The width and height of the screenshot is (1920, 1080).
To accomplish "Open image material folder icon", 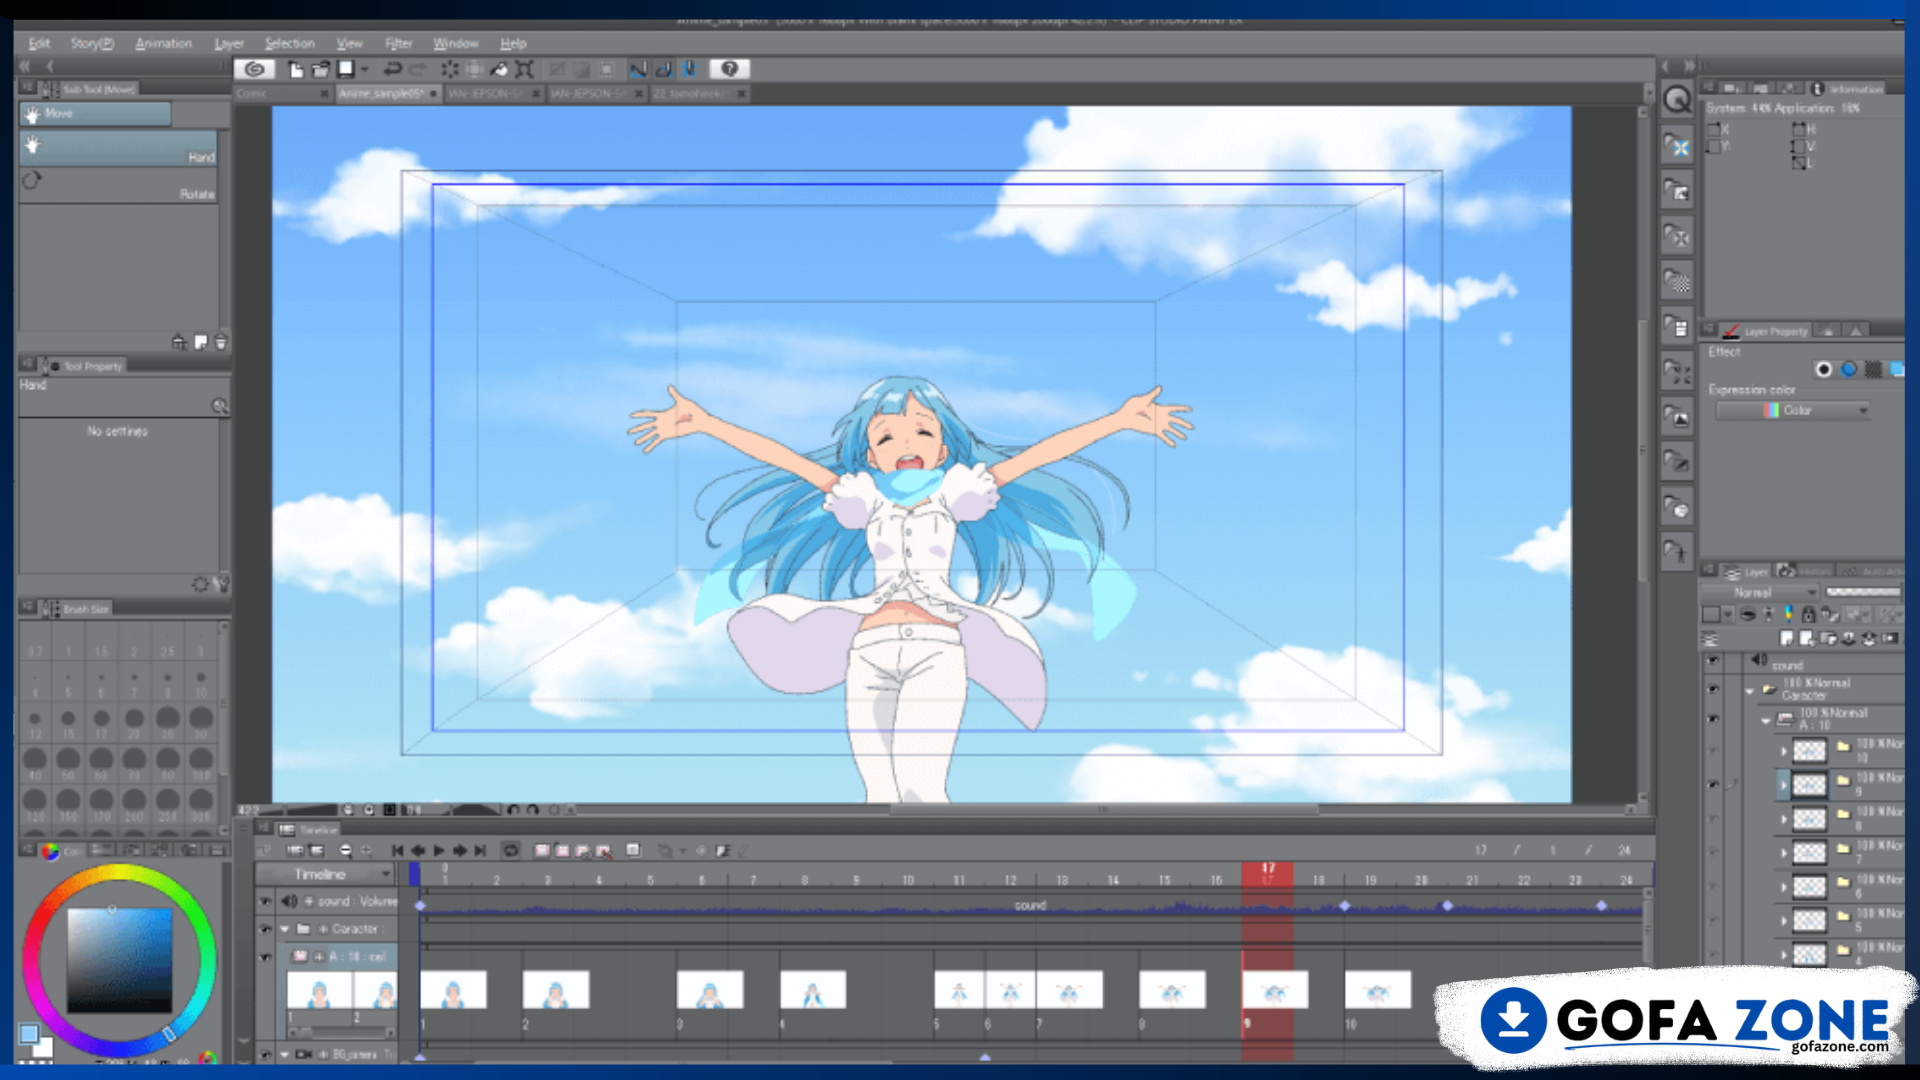I will 1677,416.
